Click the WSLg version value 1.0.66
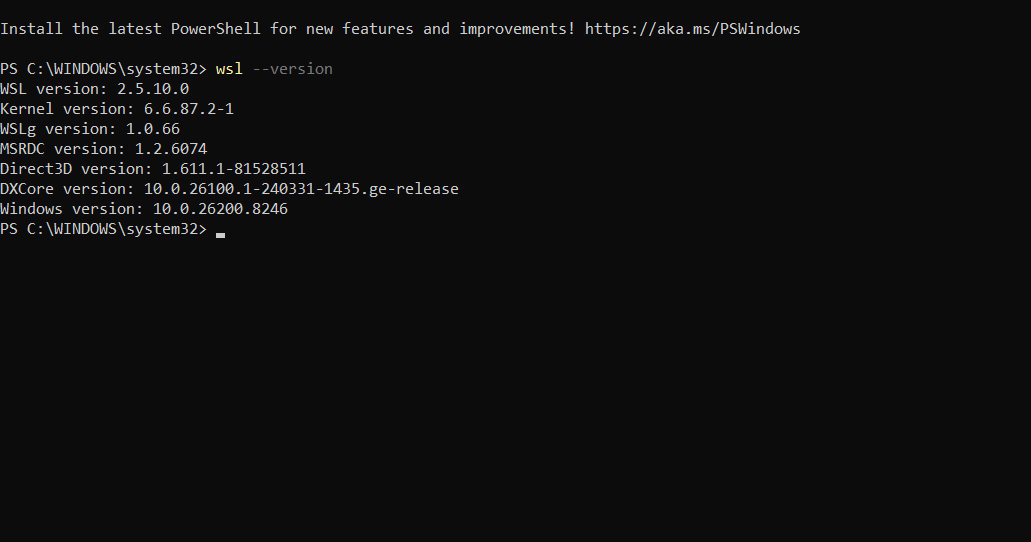This screenshot has width=1031, height=542. point(153,129)
